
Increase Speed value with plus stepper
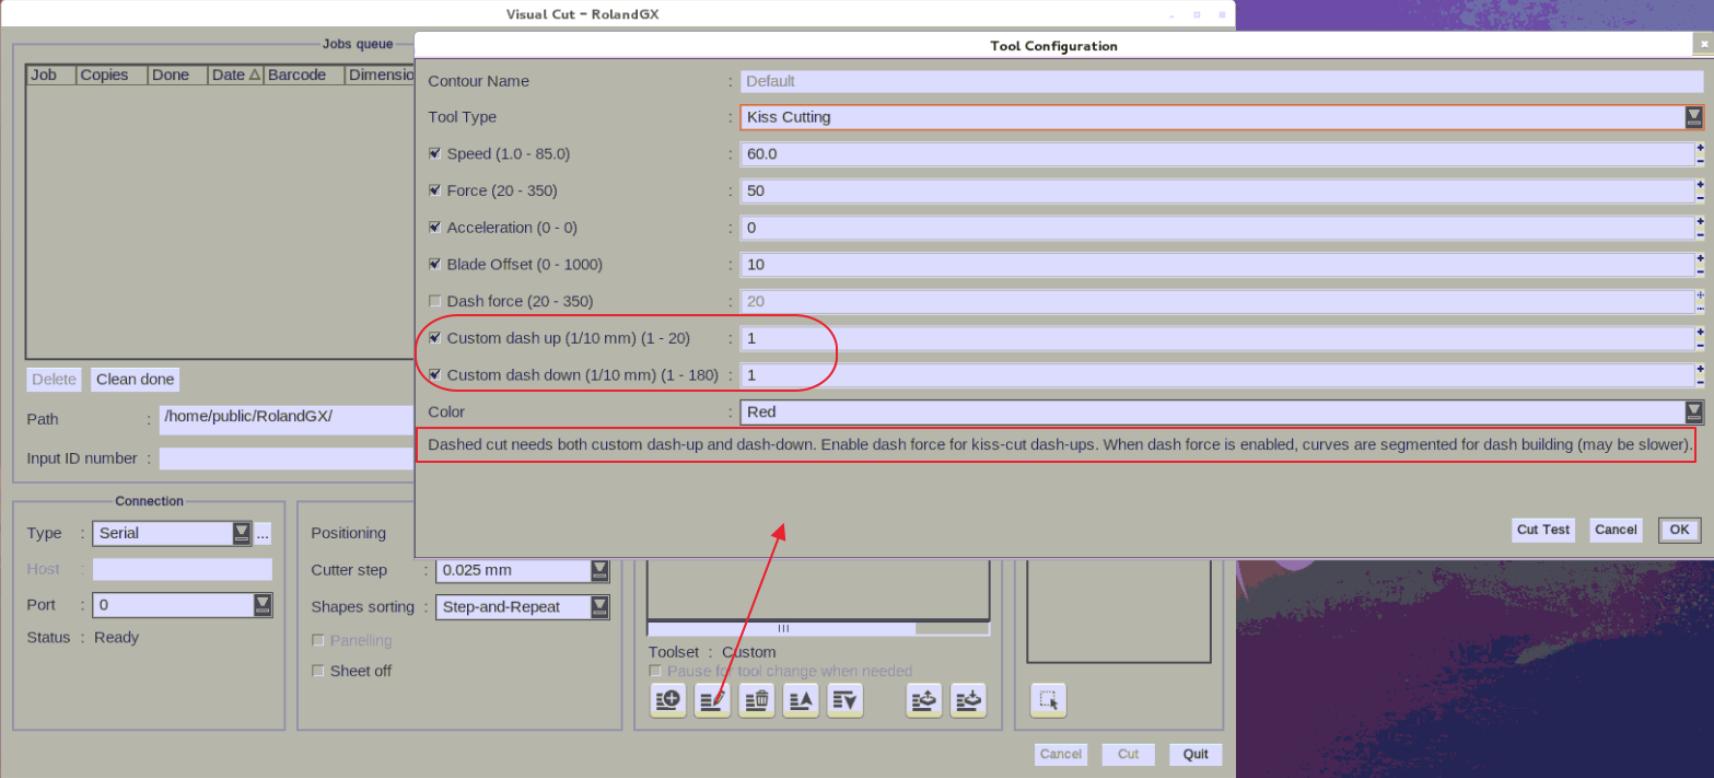pos(1699,148)
